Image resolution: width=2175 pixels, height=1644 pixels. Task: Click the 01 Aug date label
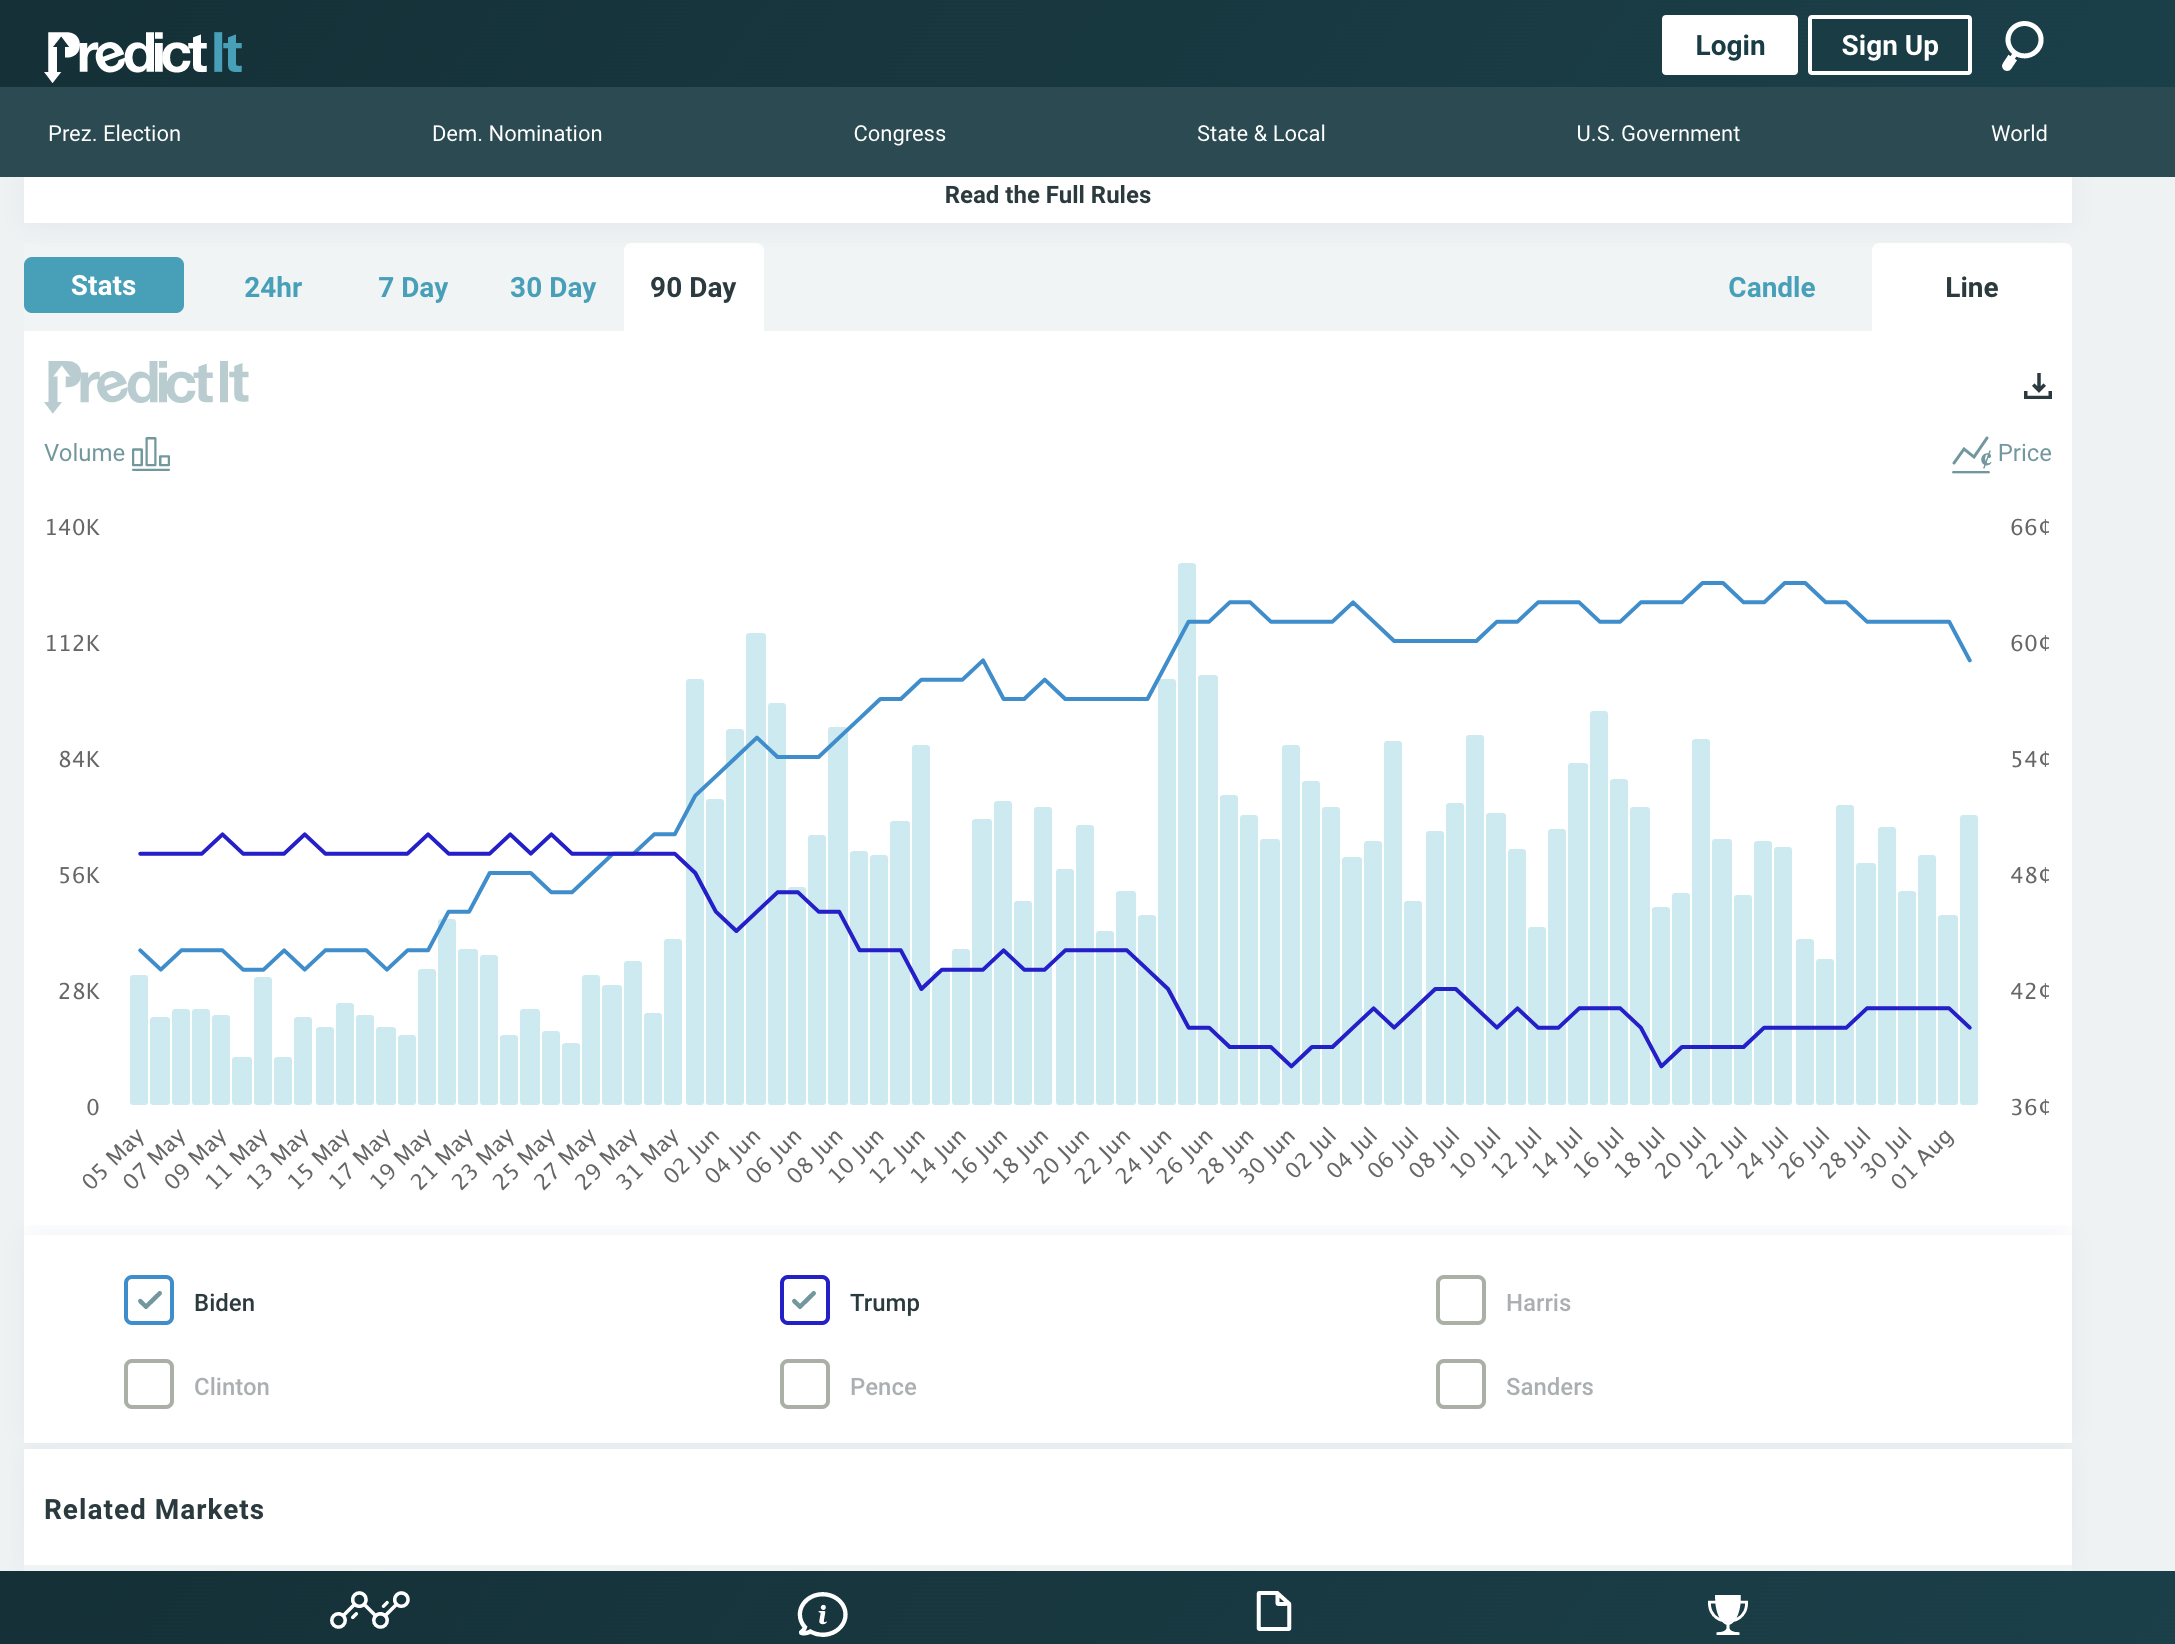pos(1922,1160)
